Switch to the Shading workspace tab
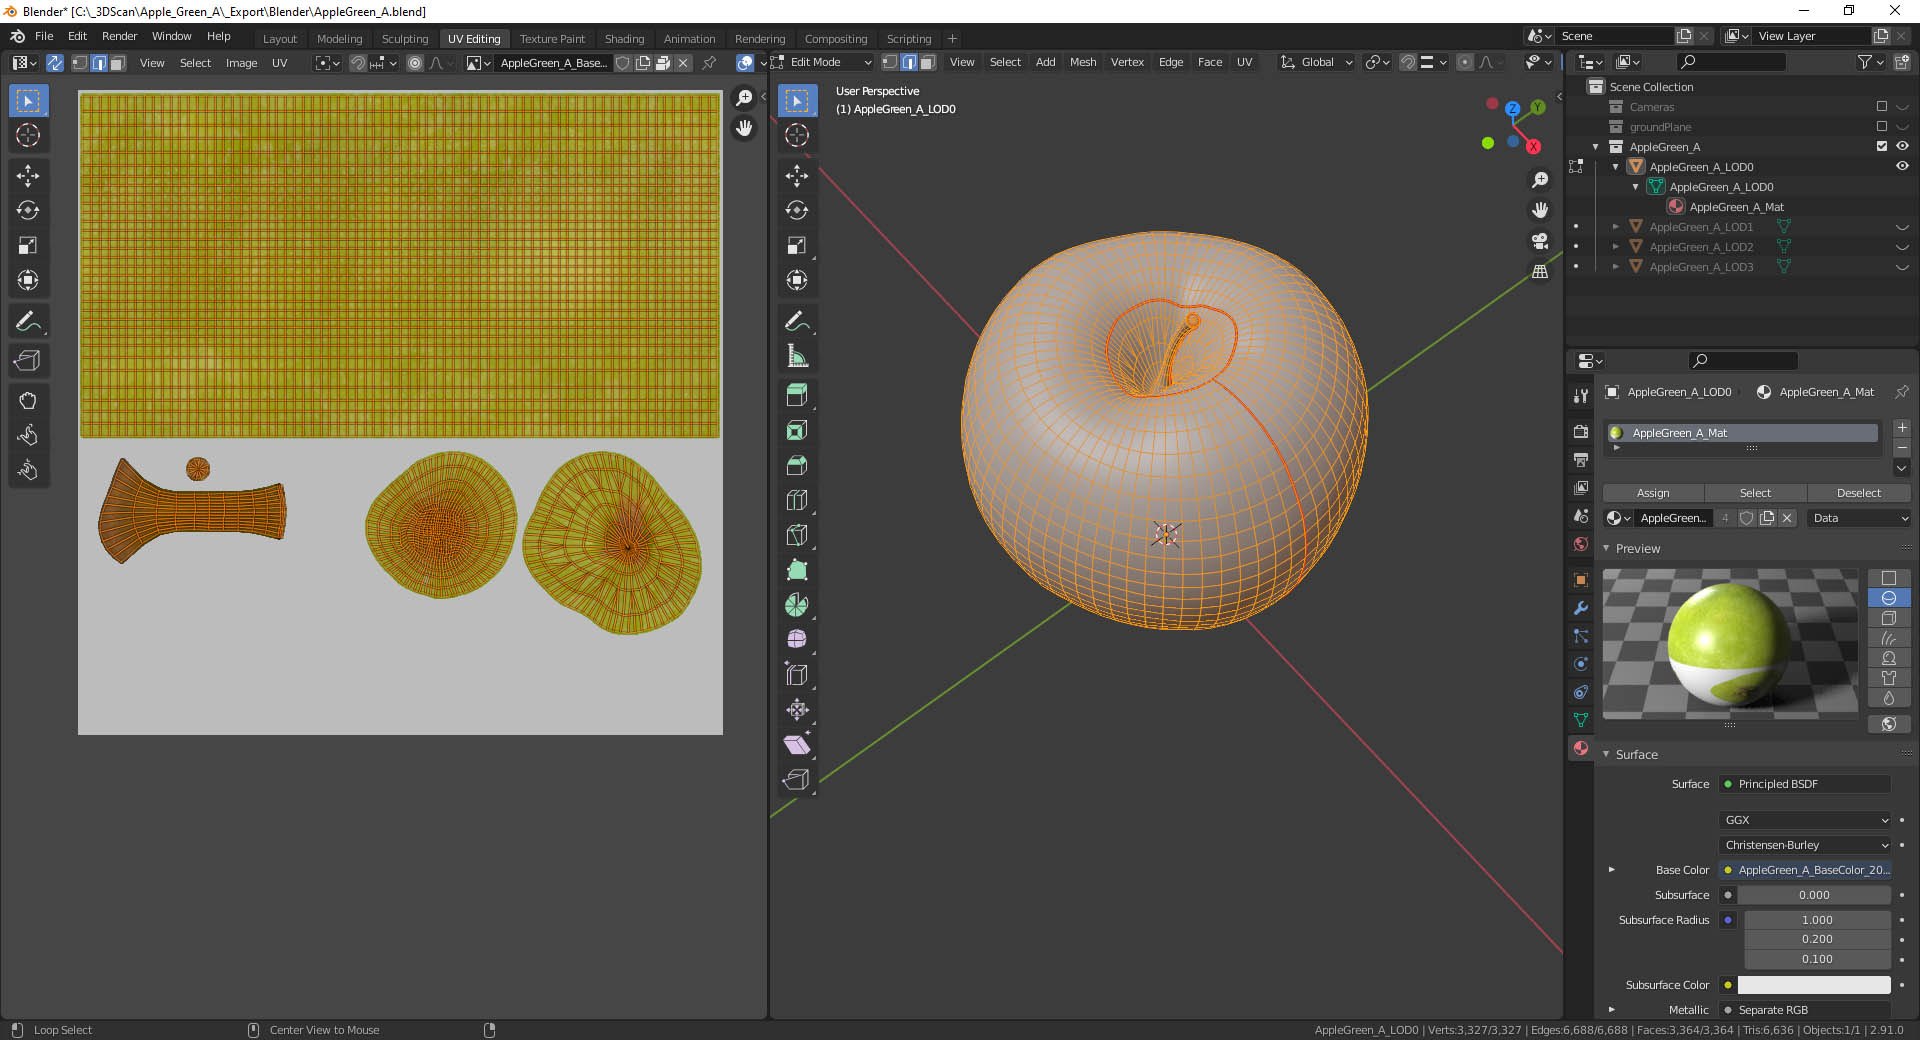This screenshot has height=1040, width=1920. 624,39
